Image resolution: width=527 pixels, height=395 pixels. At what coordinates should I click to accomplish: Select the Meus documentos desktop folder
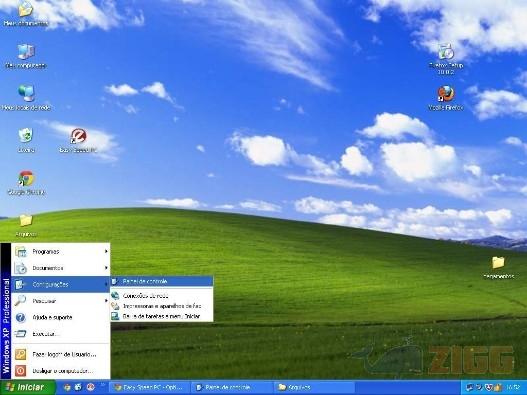coord(26,13)
